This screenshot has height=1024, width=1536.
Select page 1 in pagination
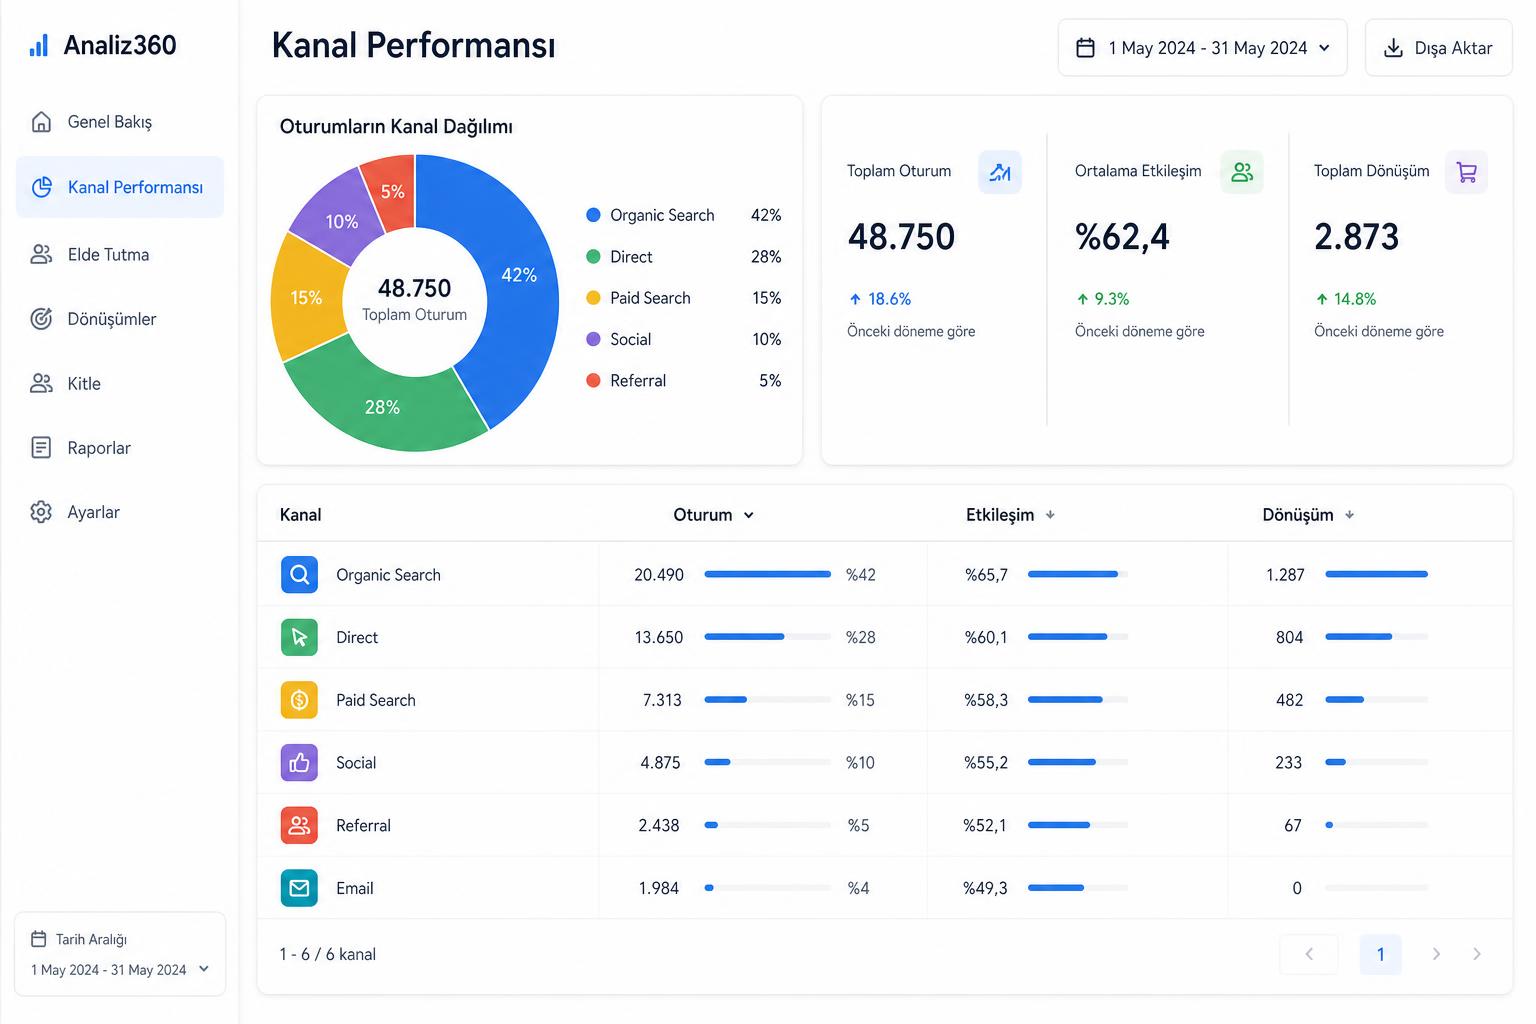(x=1381, y=954)
